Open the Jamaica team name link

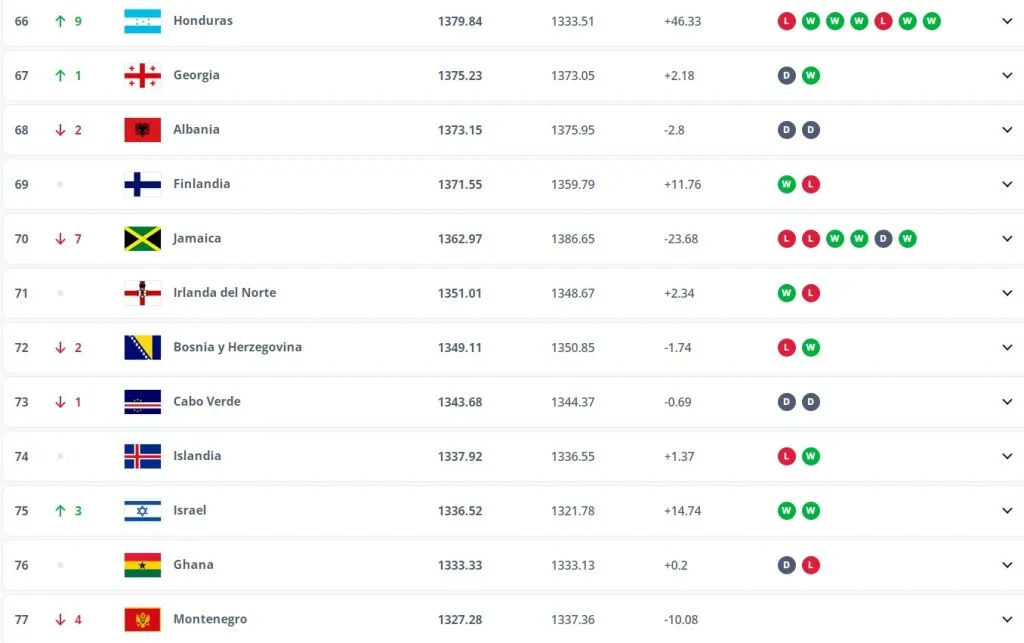pos(197,239)
